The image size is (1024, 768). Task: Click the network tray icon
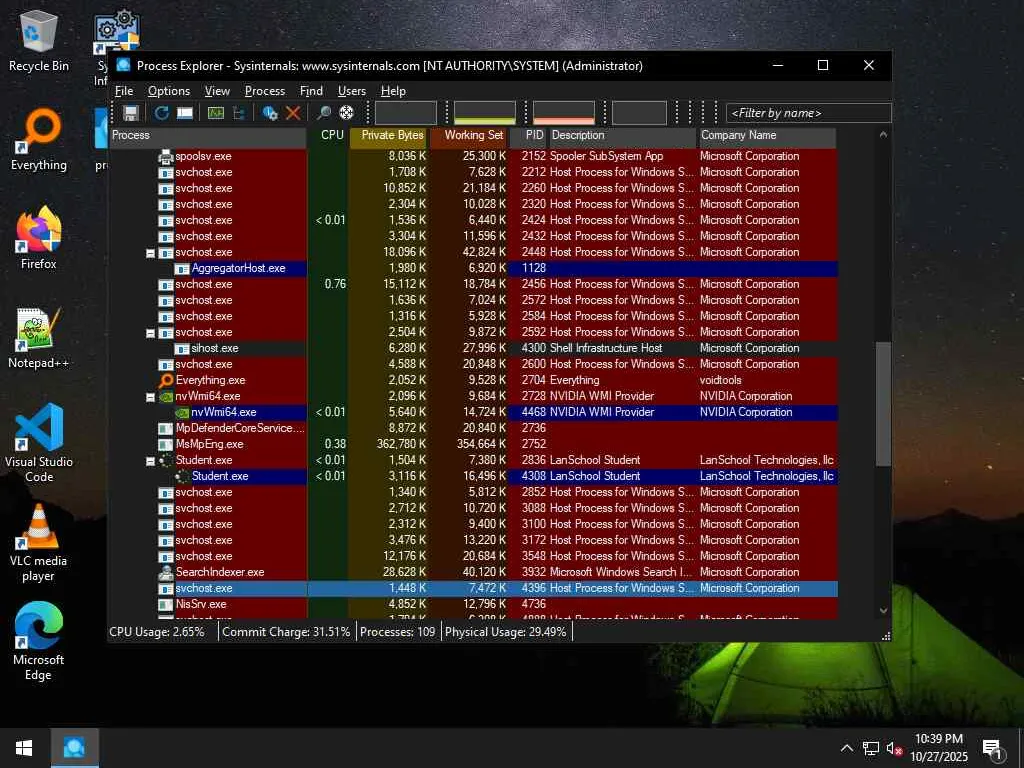871,748
